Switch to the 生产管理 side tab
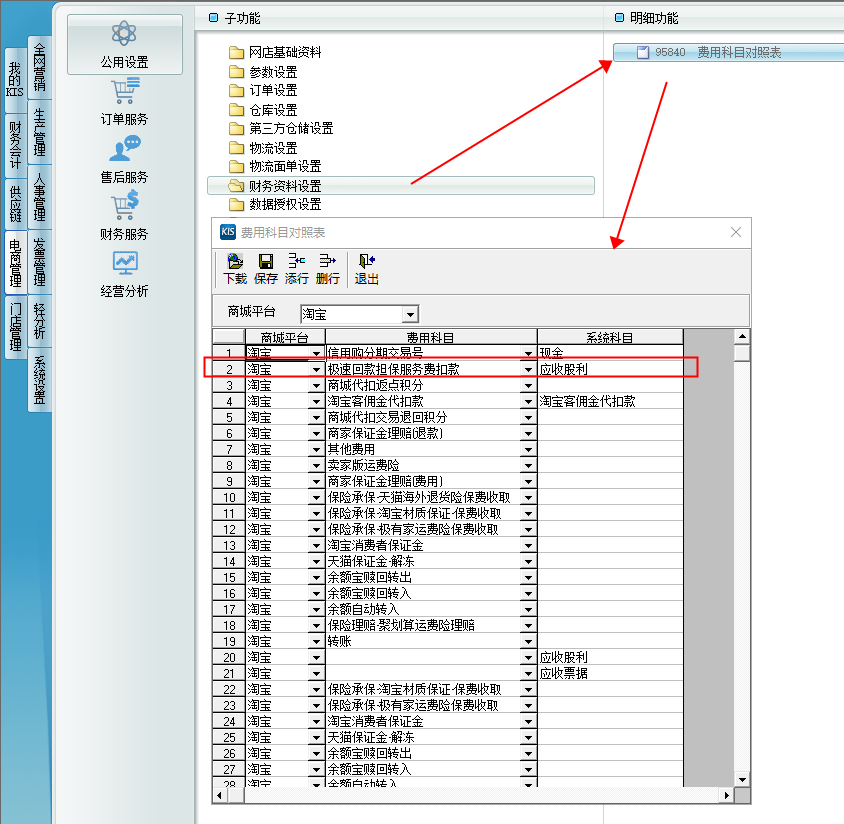844x824 pixels. pyautogui.click(x=39, y=132)
